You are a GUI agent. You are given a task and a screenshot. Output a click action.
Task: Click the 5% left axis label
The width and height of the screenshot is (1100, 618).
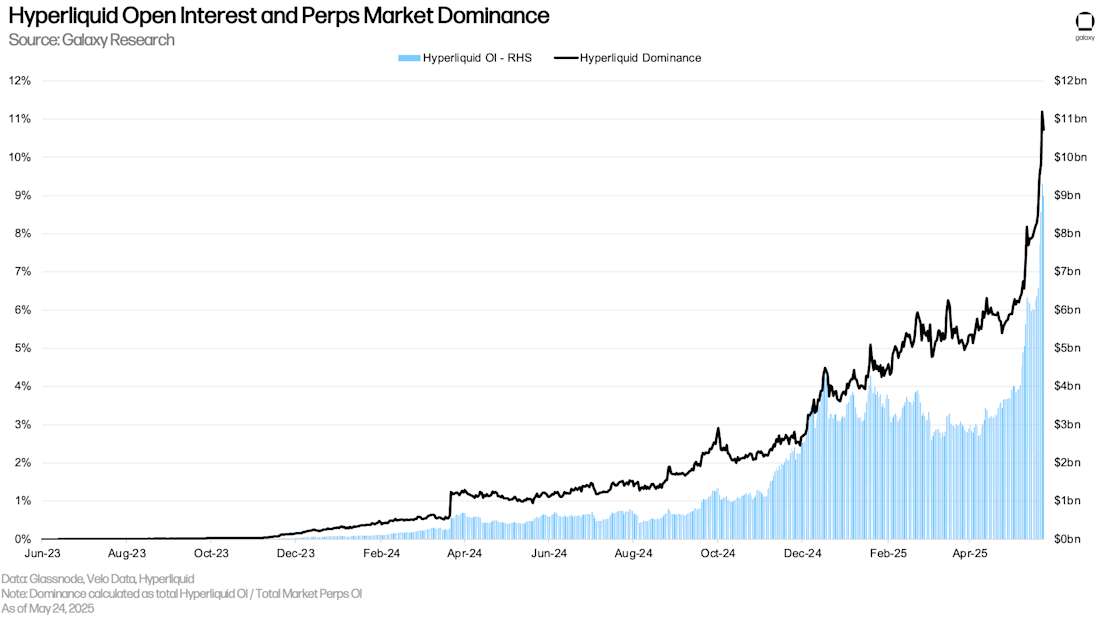pyautogui.click(x=22, y=348)
